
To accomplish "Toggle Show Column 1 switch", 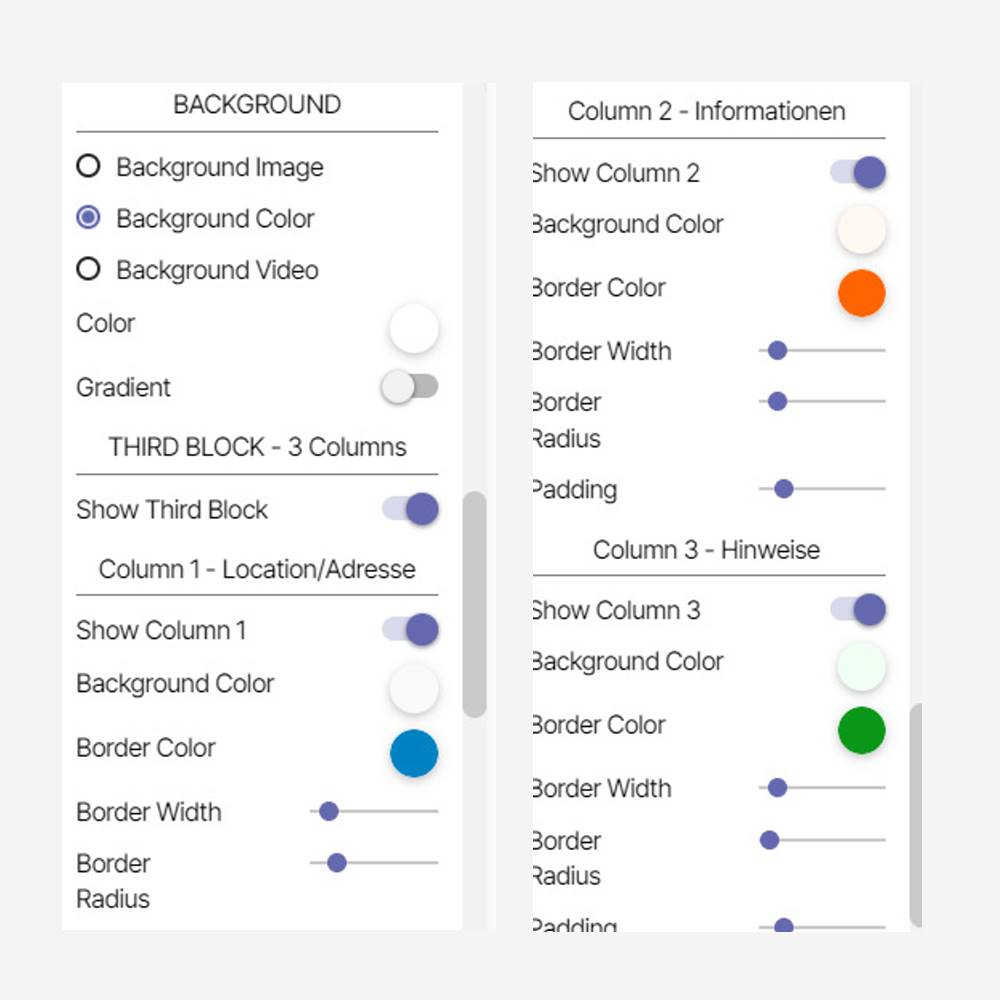I will click(x=411, y=629).
